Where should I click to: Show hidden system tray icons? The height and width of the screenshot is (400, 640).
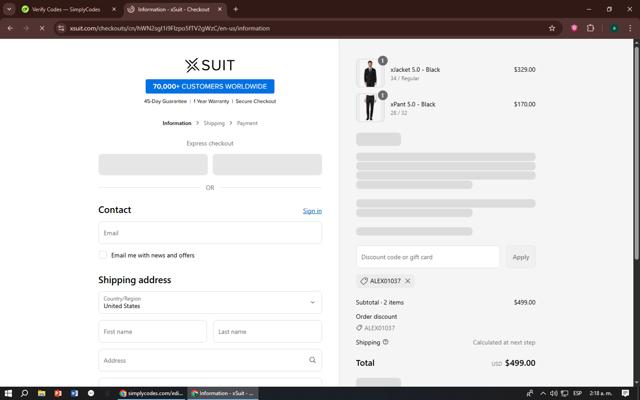pos(543,393)
